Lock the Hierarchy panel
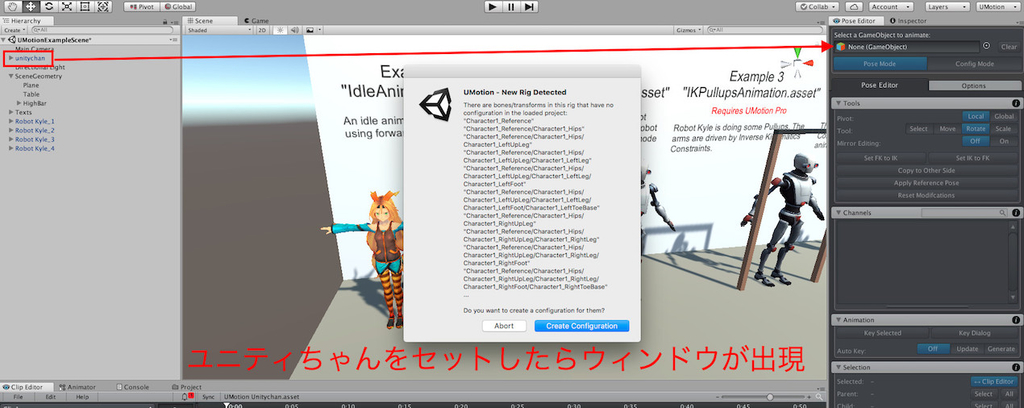 (x=163, y=22)
